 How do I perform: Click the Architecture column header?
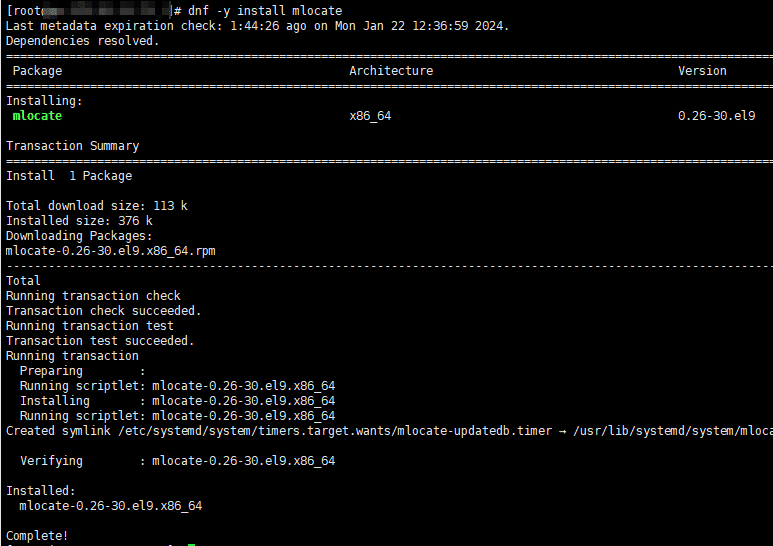tap(391, 71)
